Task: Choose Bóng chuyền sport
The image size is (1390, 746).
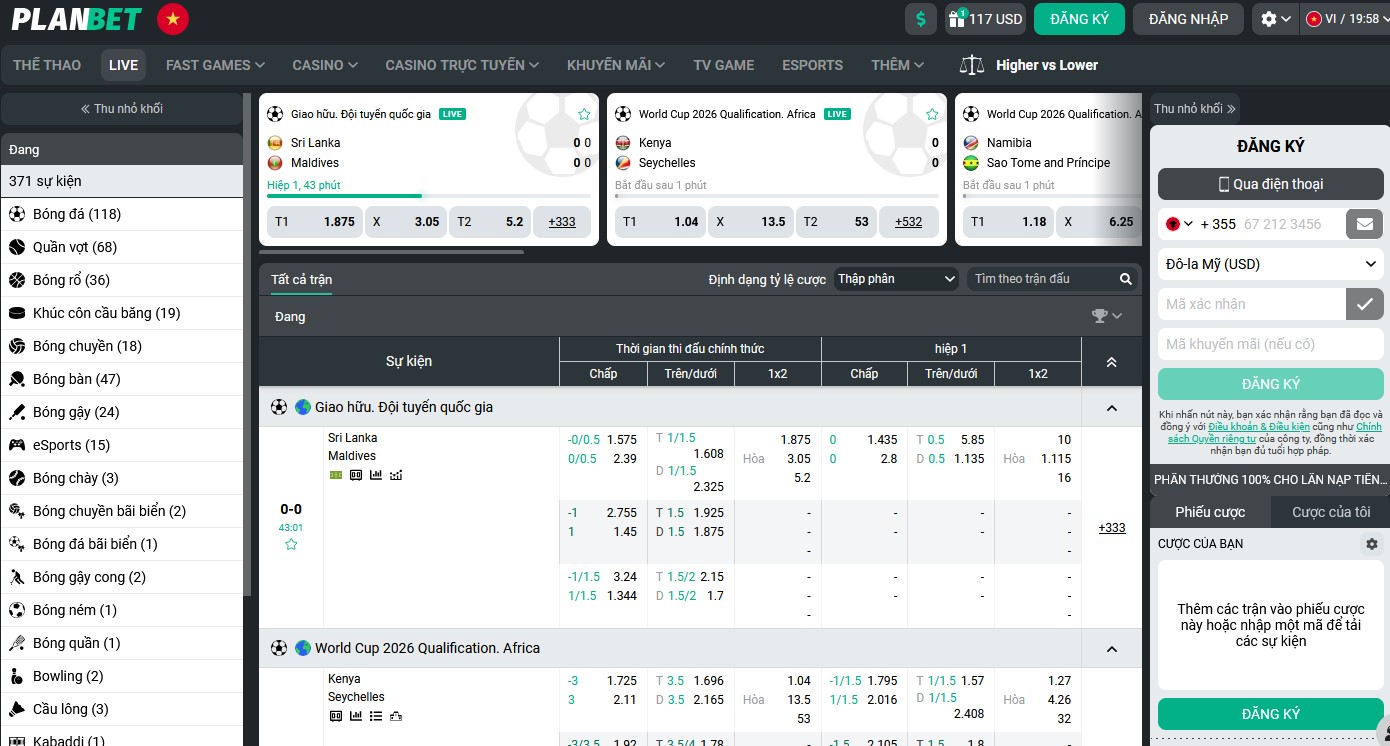Action: (x=122, y=346)
